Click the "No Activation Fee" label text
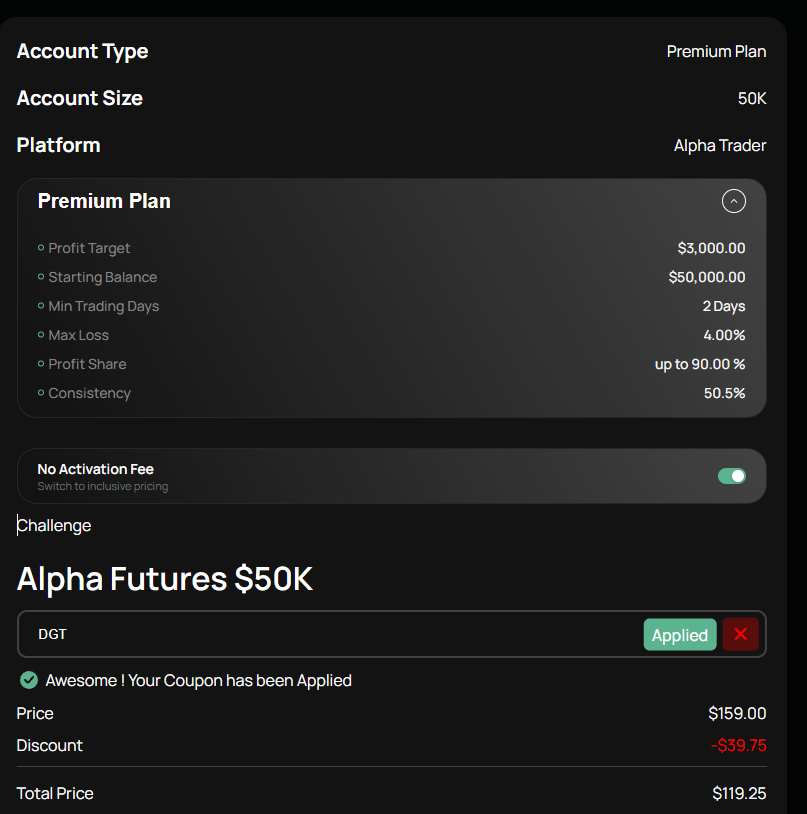 pos(95,469)
